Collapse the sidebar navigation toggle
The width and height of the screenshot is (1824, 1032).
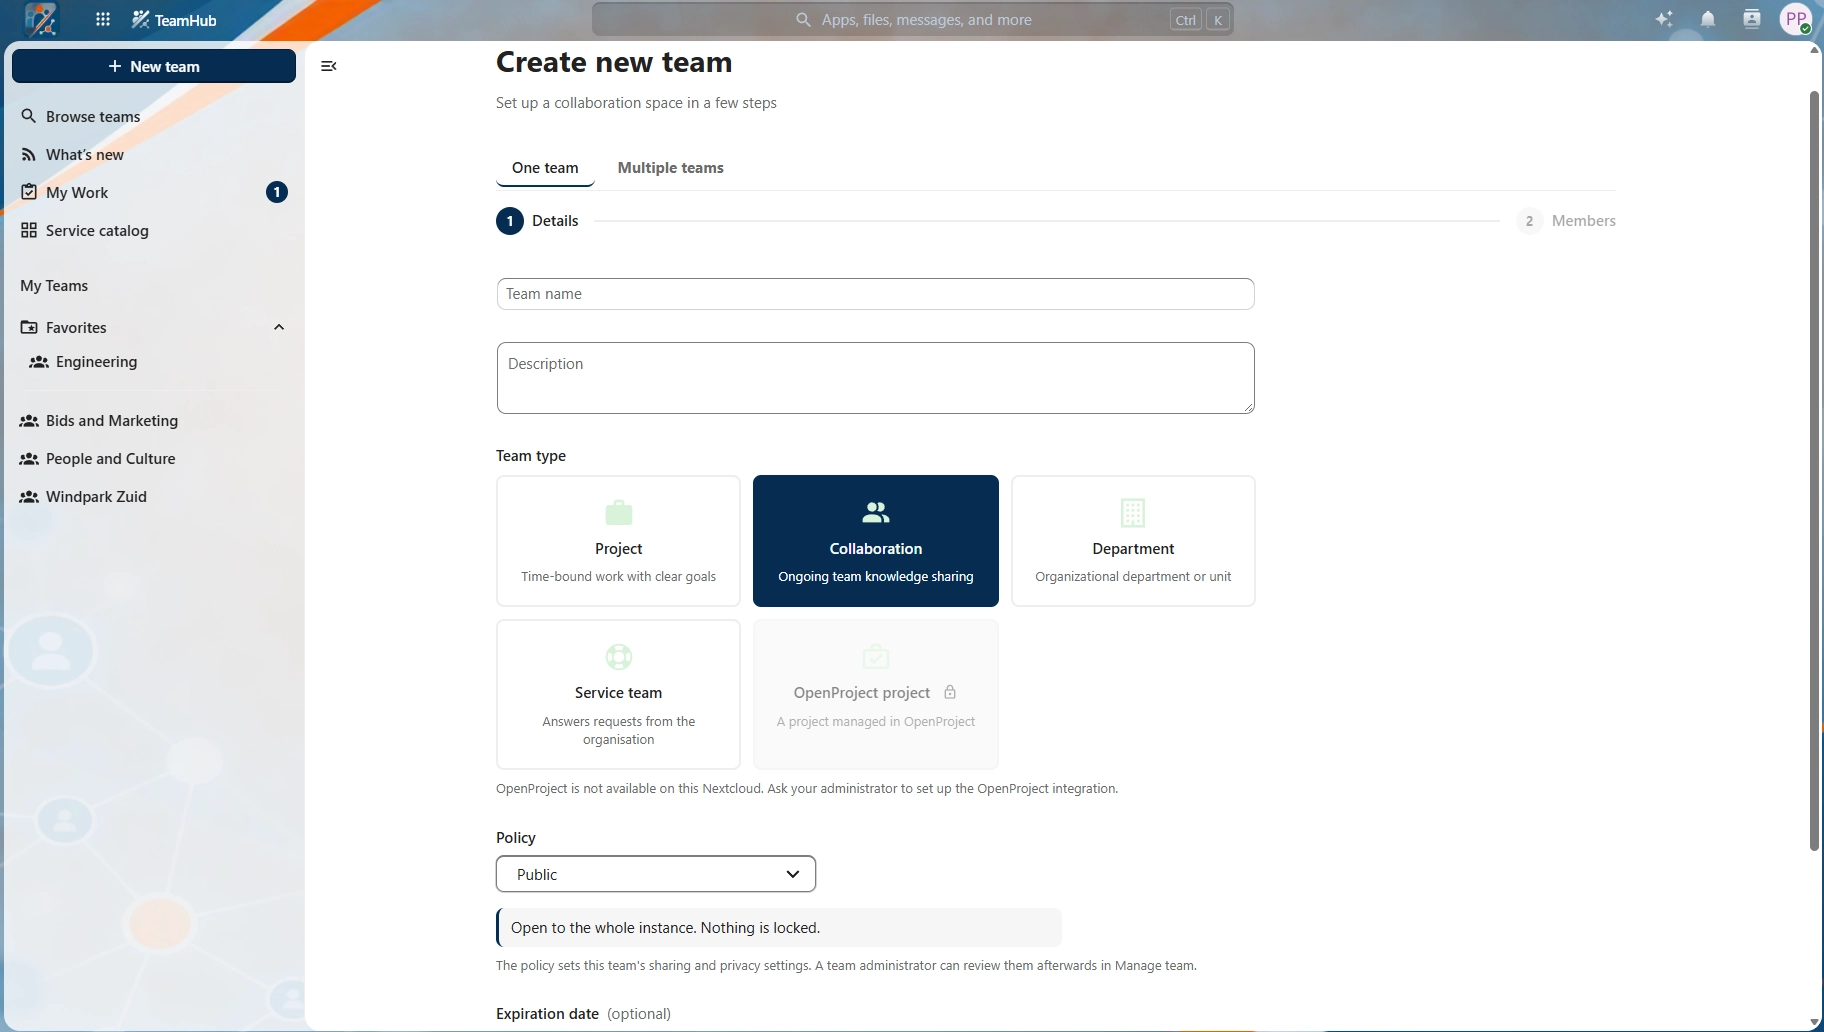(x=328, y=66)
